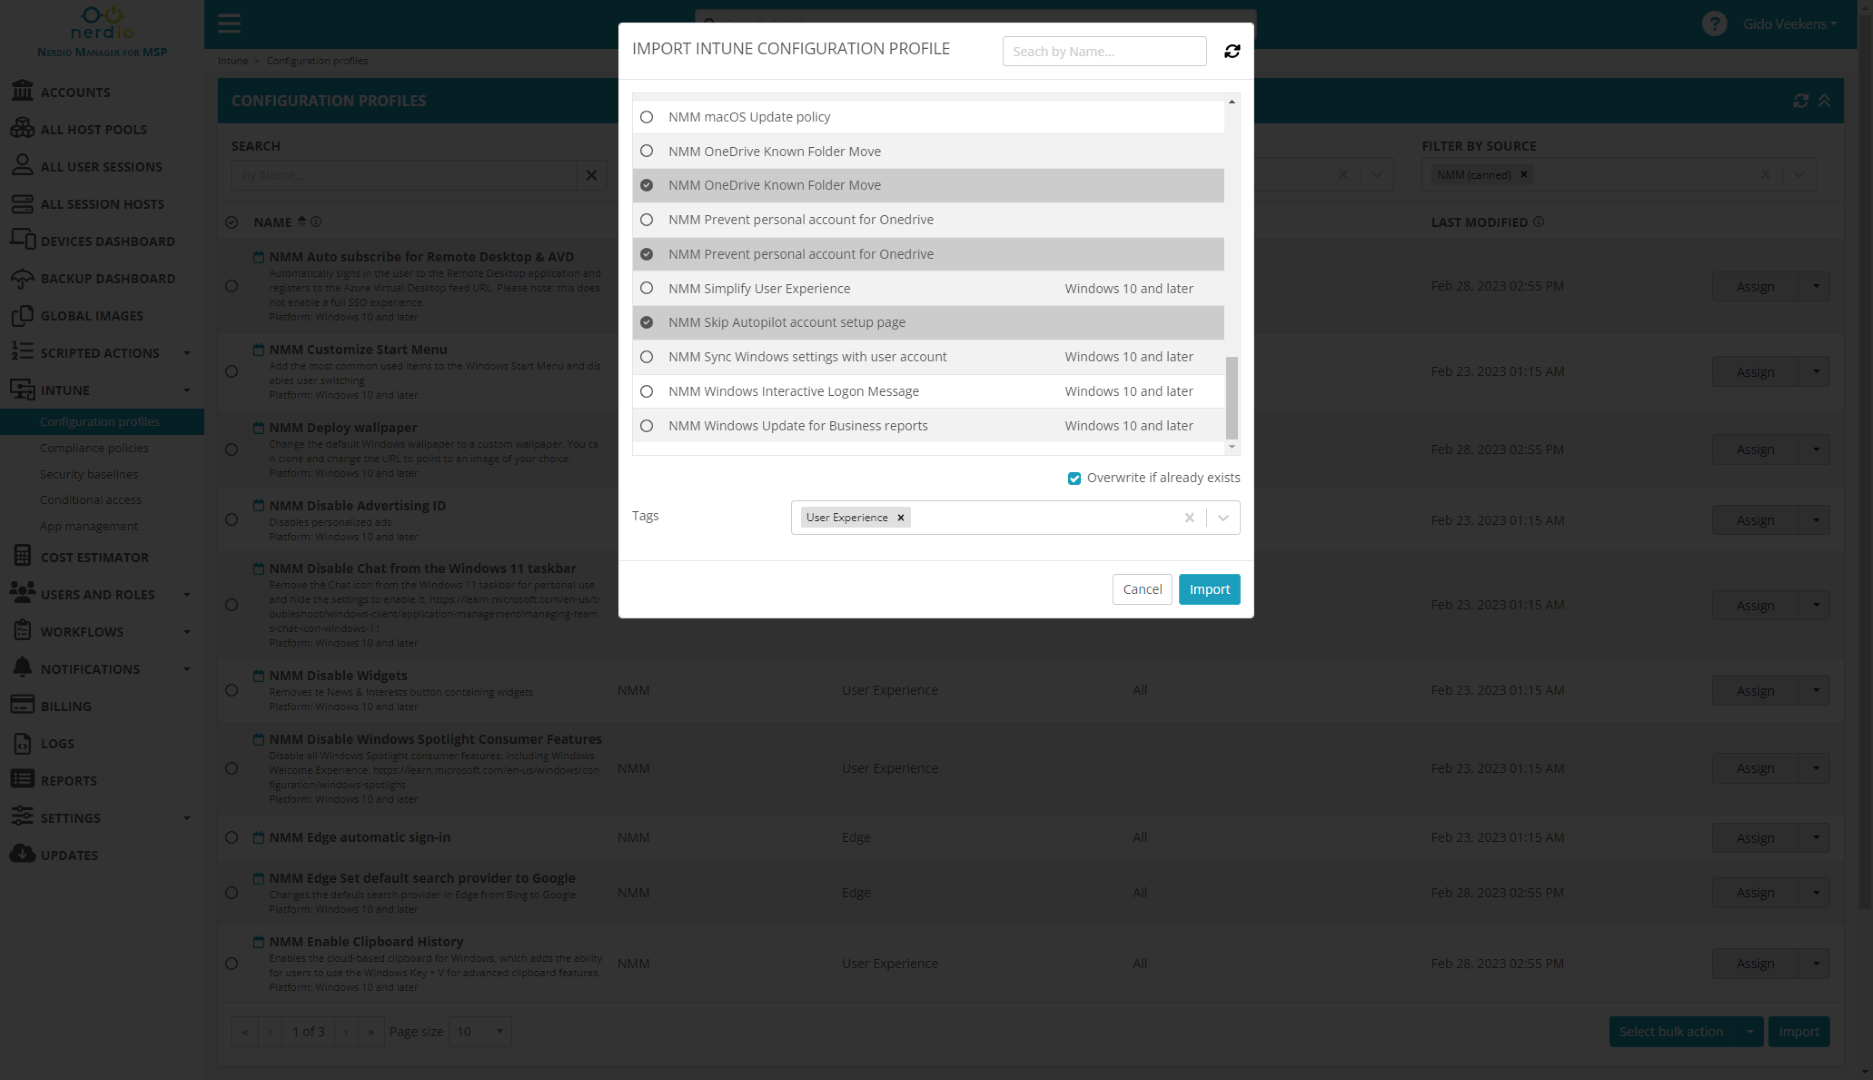Click the Nerdio Manager logo
Screen dimensions: 1873x1080
[x=102, y=31]
